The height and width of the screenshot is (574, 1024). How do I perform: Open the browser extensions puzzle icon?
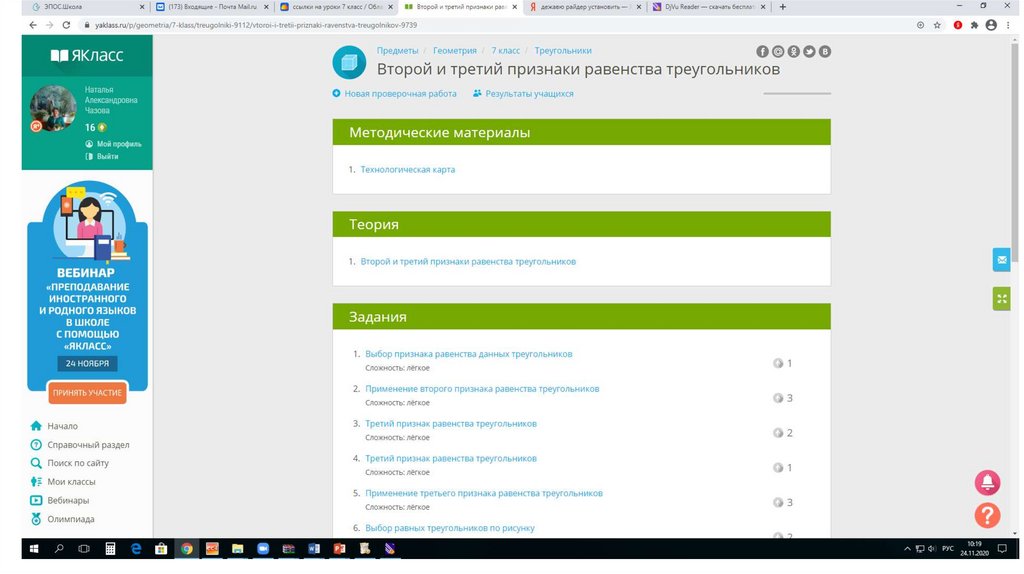click(x=974, y=25)
